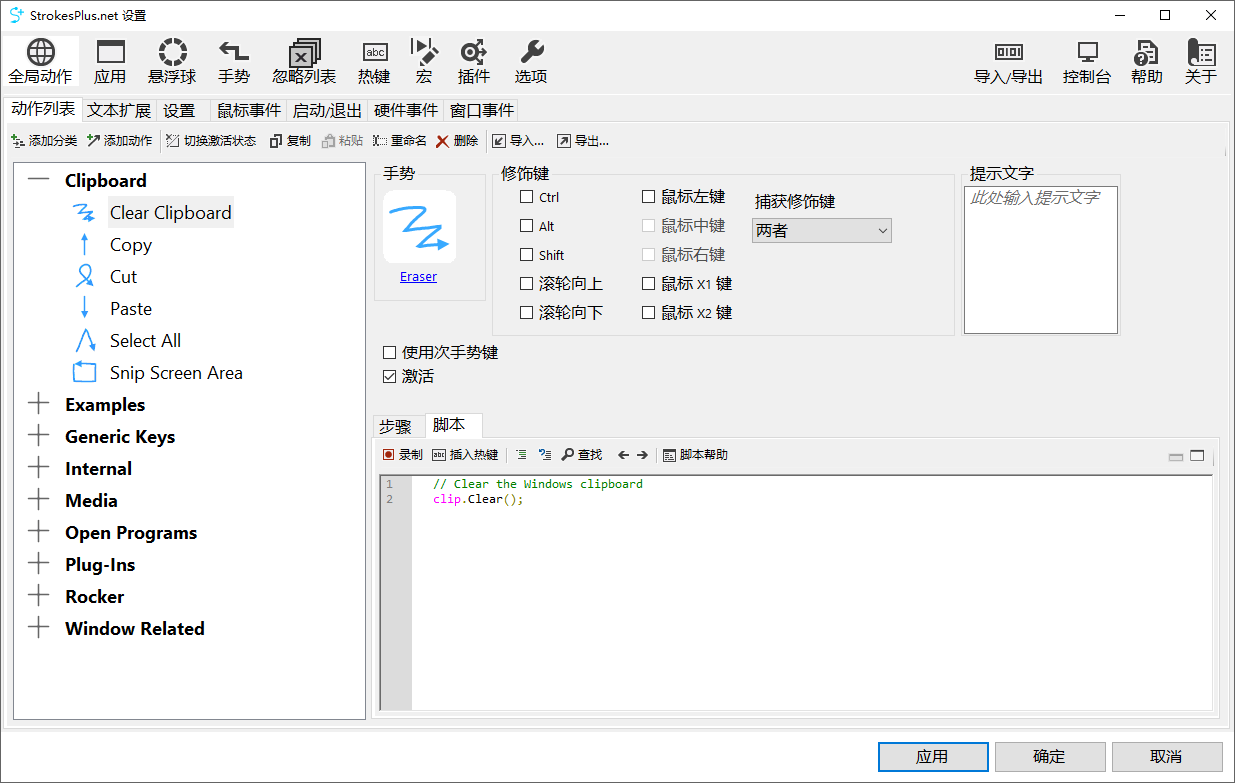Minimize the script editor pane

pyautogui.click(x=1176, y=457)
